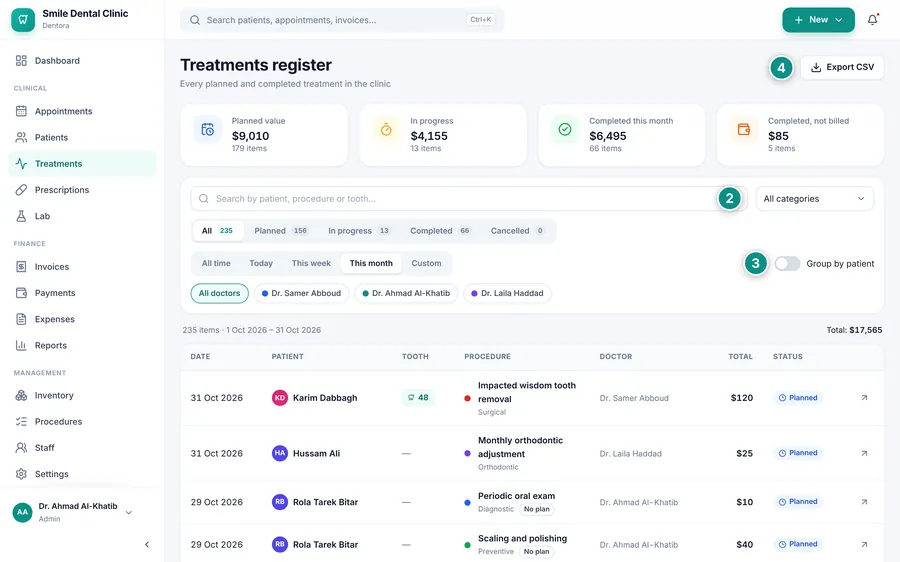Go to Invoices page

pos(82,266)
